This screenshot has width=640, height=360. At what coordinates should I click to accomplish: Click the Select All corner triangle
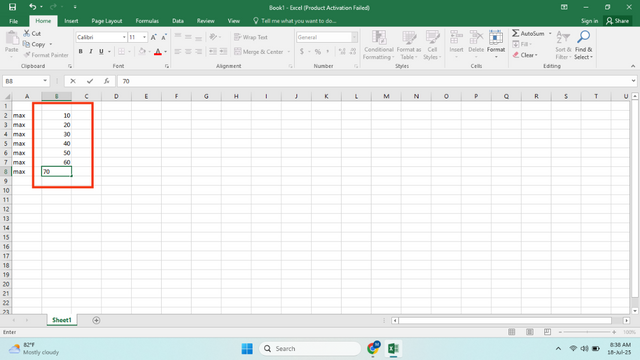tap(7, 96)
